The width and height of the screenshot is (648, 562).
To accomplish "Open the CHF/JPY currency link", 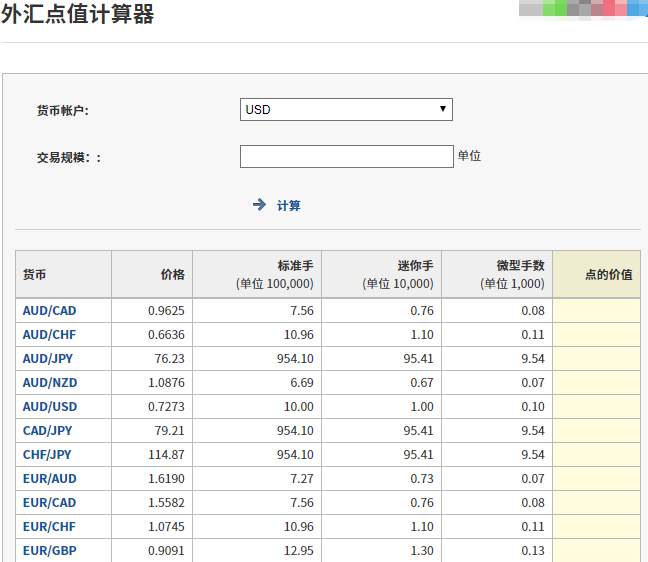I will [x=47, y=455].
